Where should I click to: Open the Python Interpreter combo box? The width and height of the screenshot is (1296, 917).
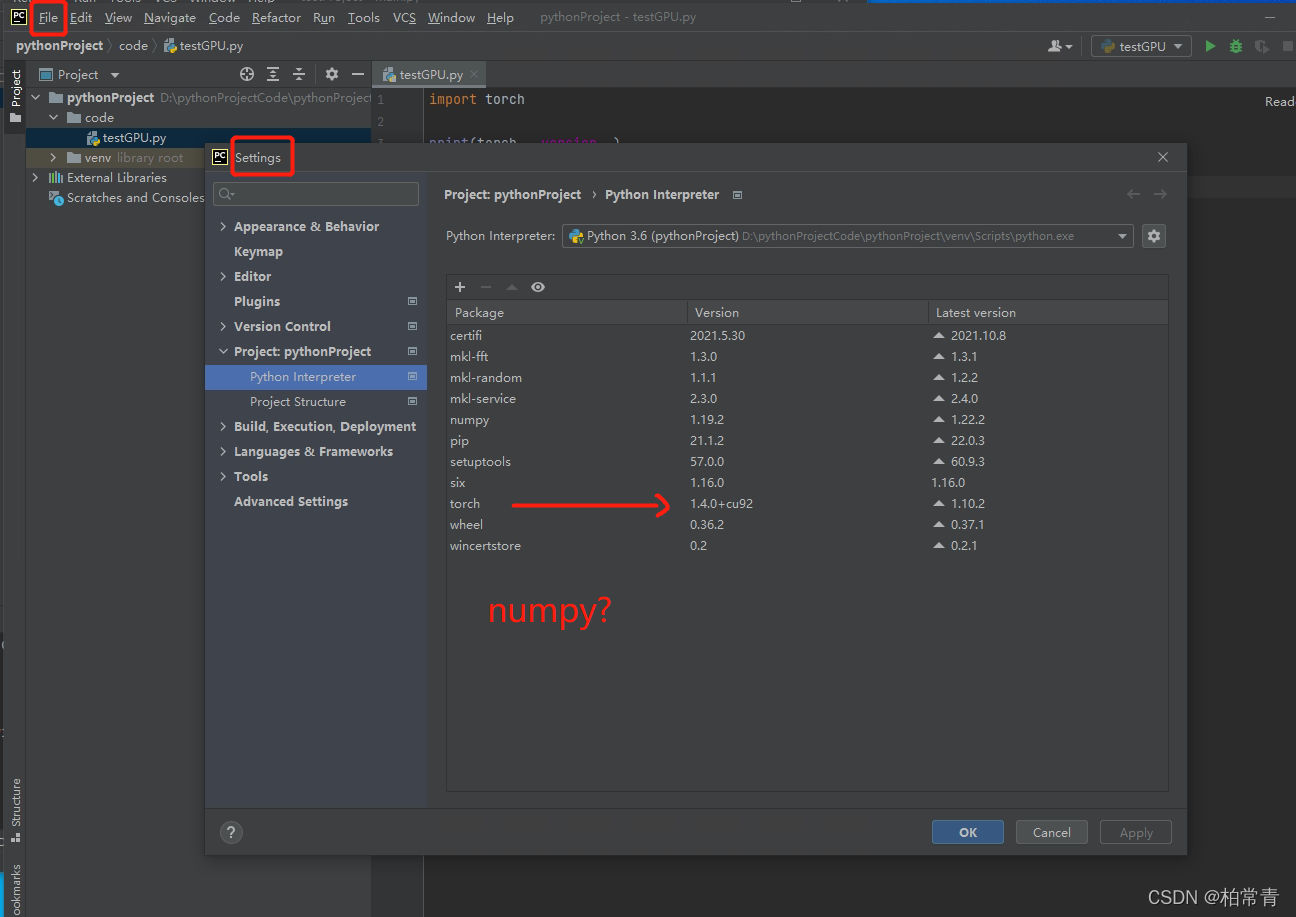point(848,236)
